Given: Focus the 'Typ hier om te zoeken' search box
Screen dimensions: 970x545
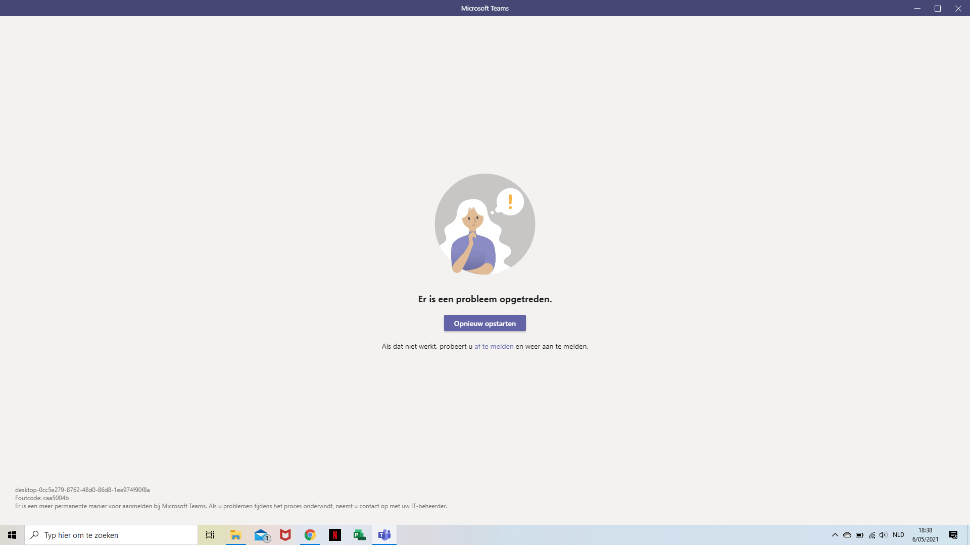Looking at the screenshot, I should point(111,534).
